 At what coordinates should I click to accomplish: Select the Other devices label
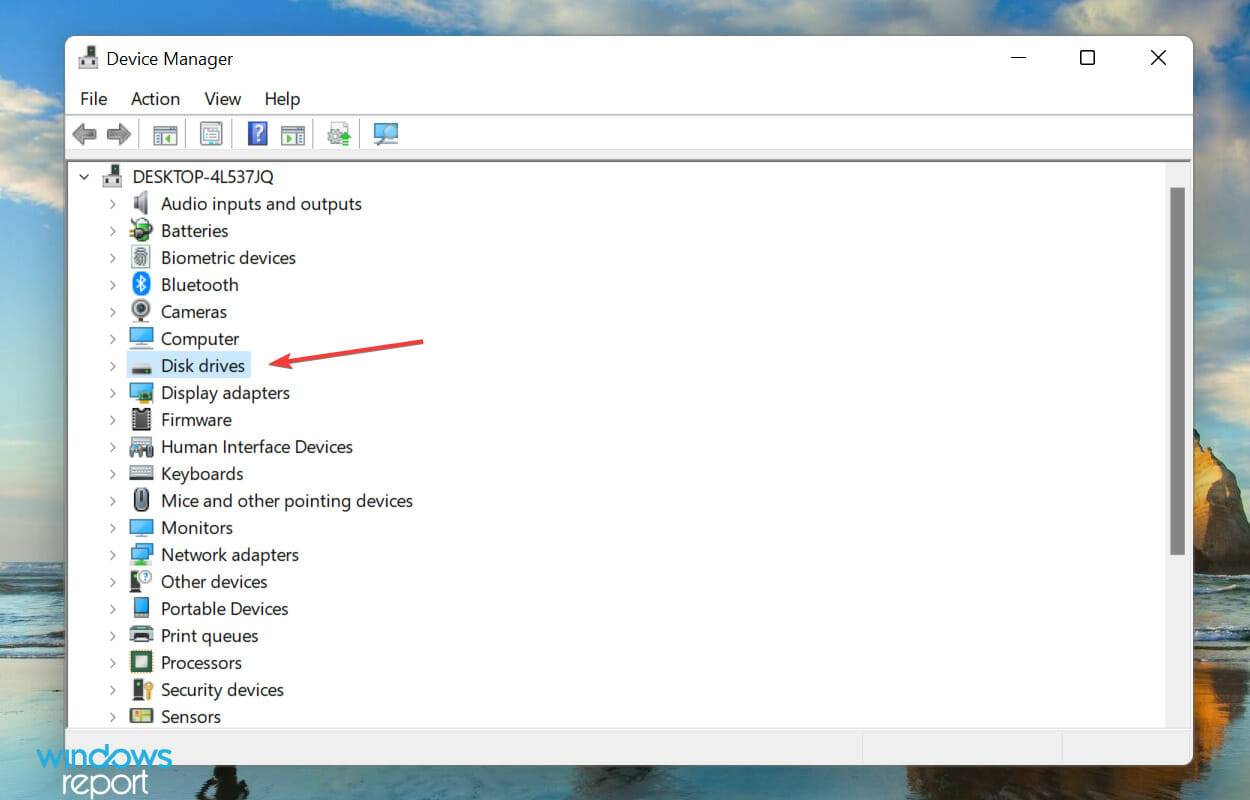click(214, 582)
